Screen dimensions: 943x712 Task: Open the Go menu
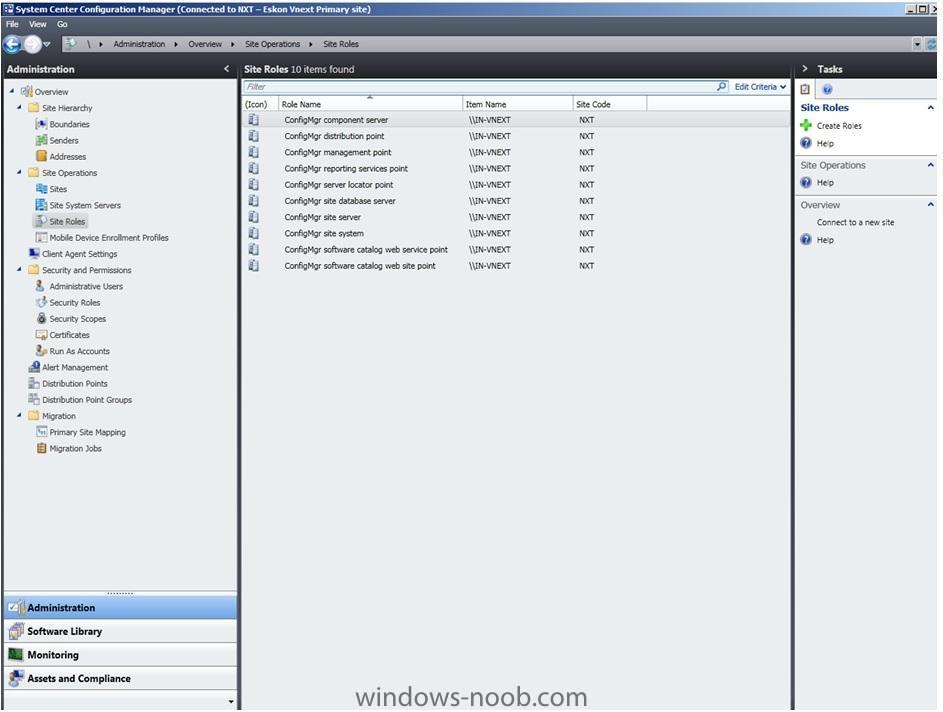pyautogui.click(x=62, y=24)
